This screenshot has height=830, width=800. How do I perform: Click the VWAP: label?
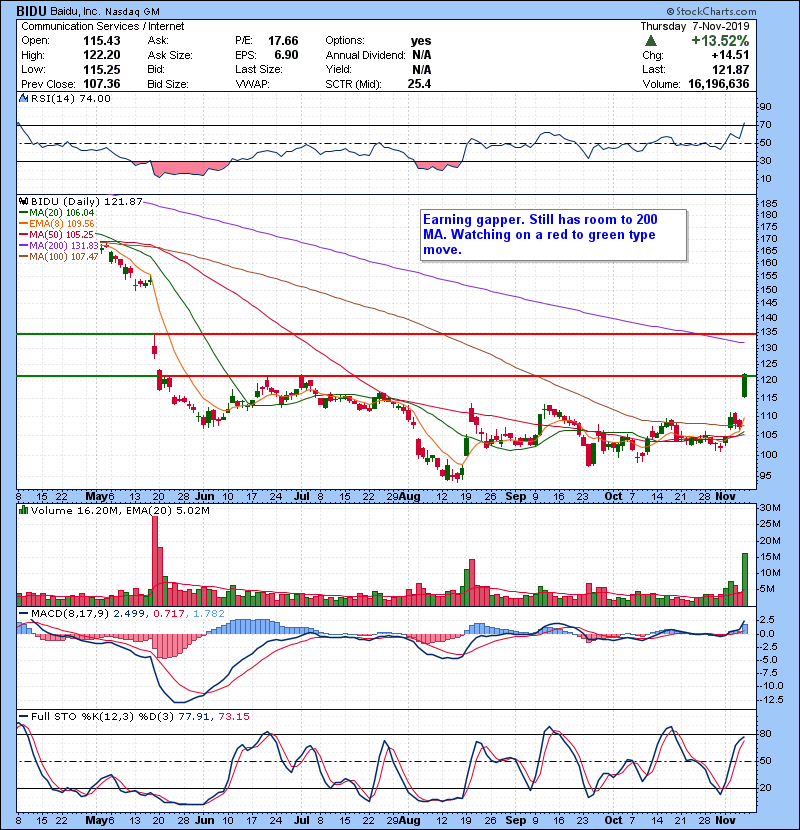253,84
